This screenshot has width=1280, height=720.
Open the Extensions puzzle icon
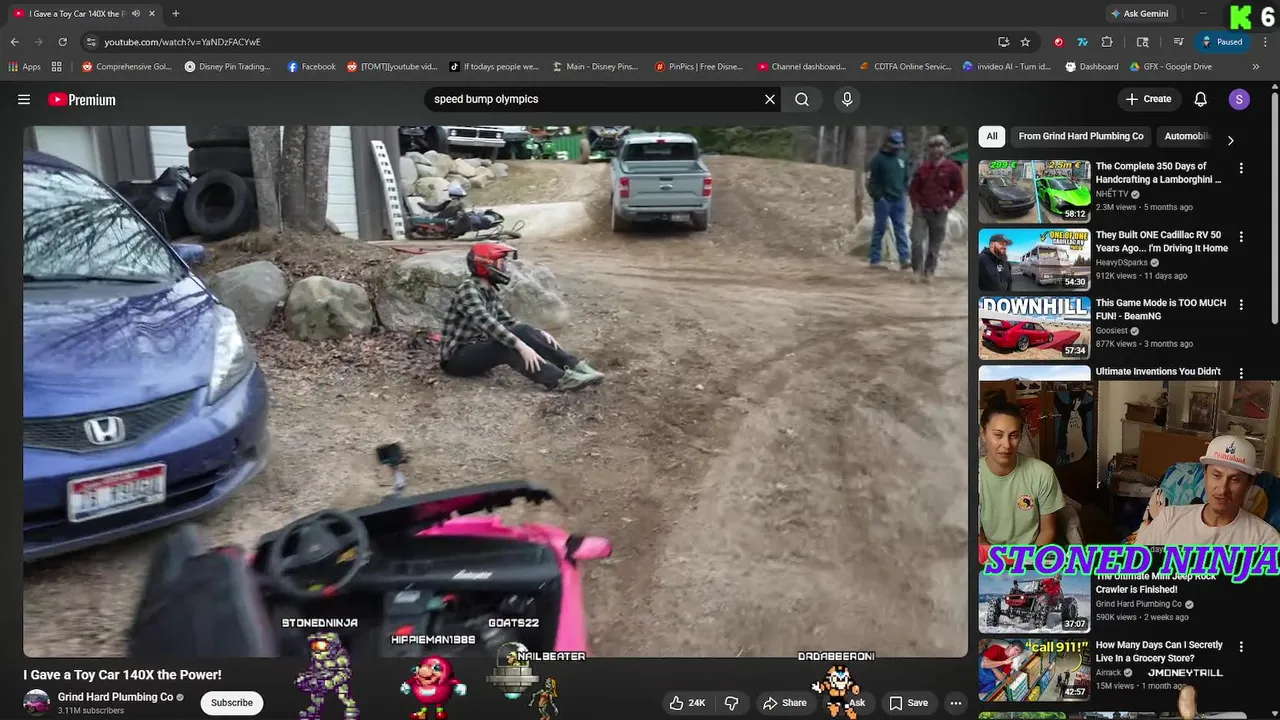[x=1107, y=42]
